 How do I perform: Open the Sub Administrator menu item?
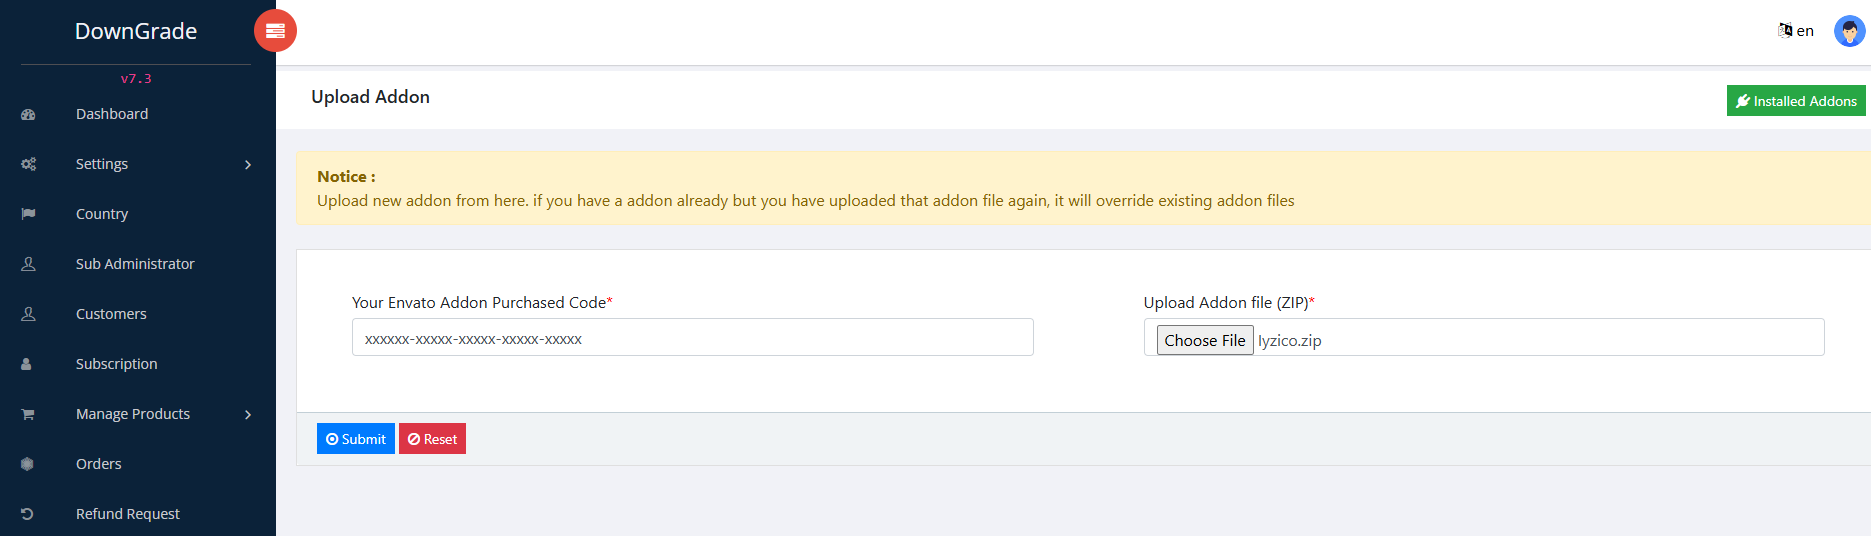click(x=135, y=264)
